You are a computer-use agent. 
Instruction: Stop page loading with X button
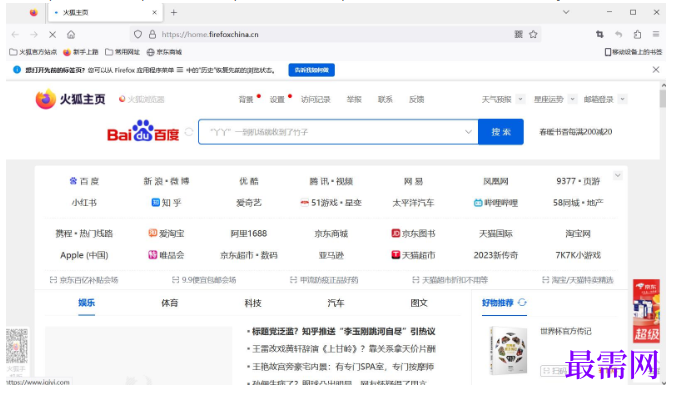[52, 35]
